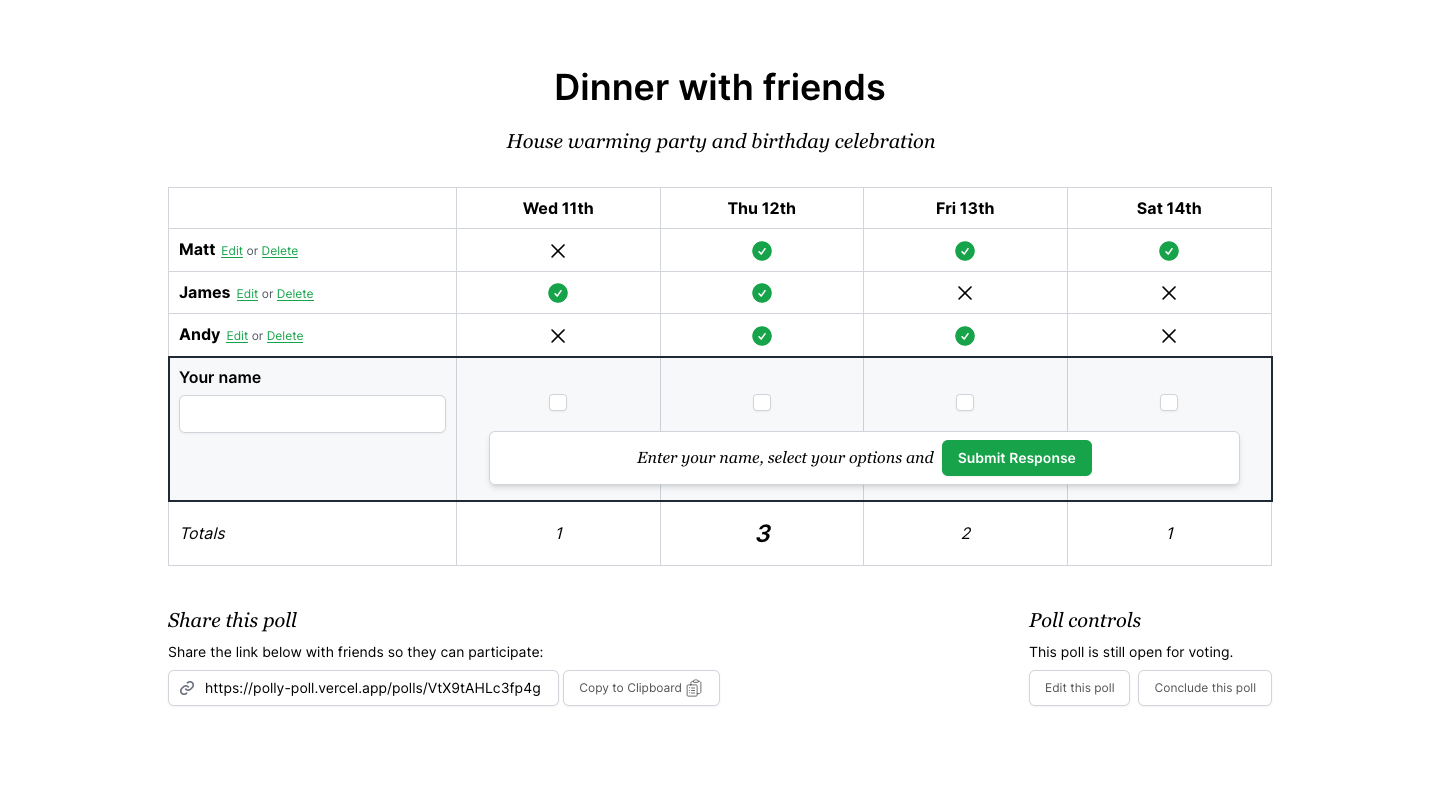The width and height of the screenshot is (1440, 790).
Task: Click James's green checkmark under Wed 11th
Action: click(x=558, y=293)
